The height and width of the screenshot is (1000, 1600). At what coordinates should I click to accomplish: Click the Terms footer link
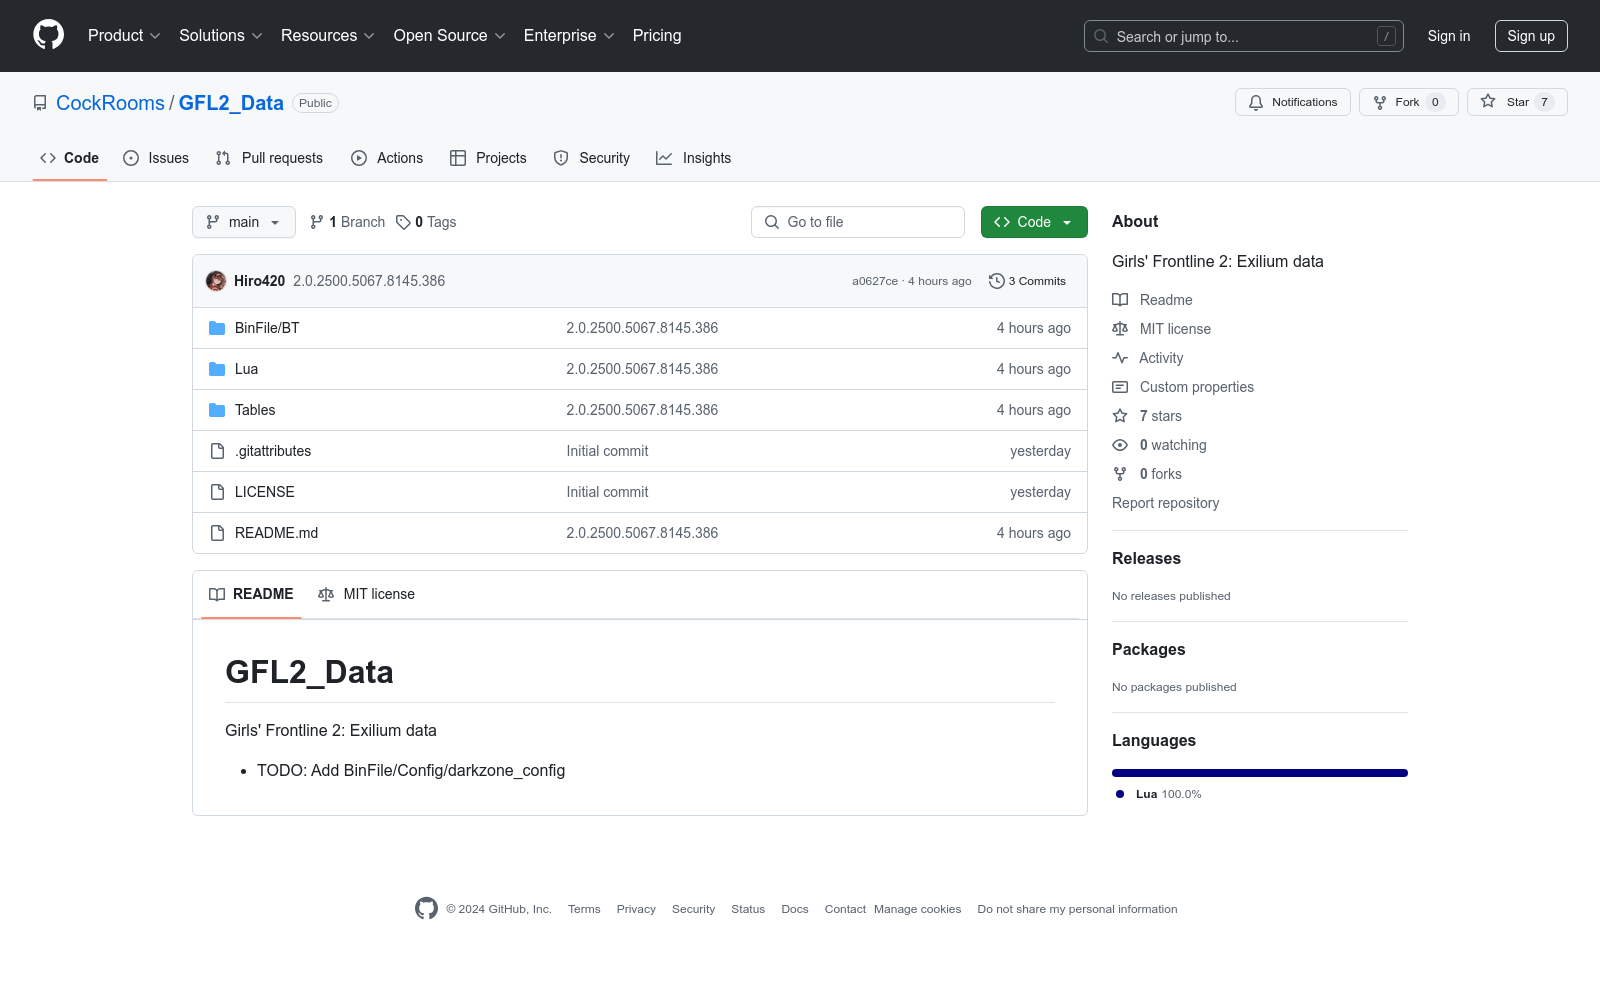[584, 909]
